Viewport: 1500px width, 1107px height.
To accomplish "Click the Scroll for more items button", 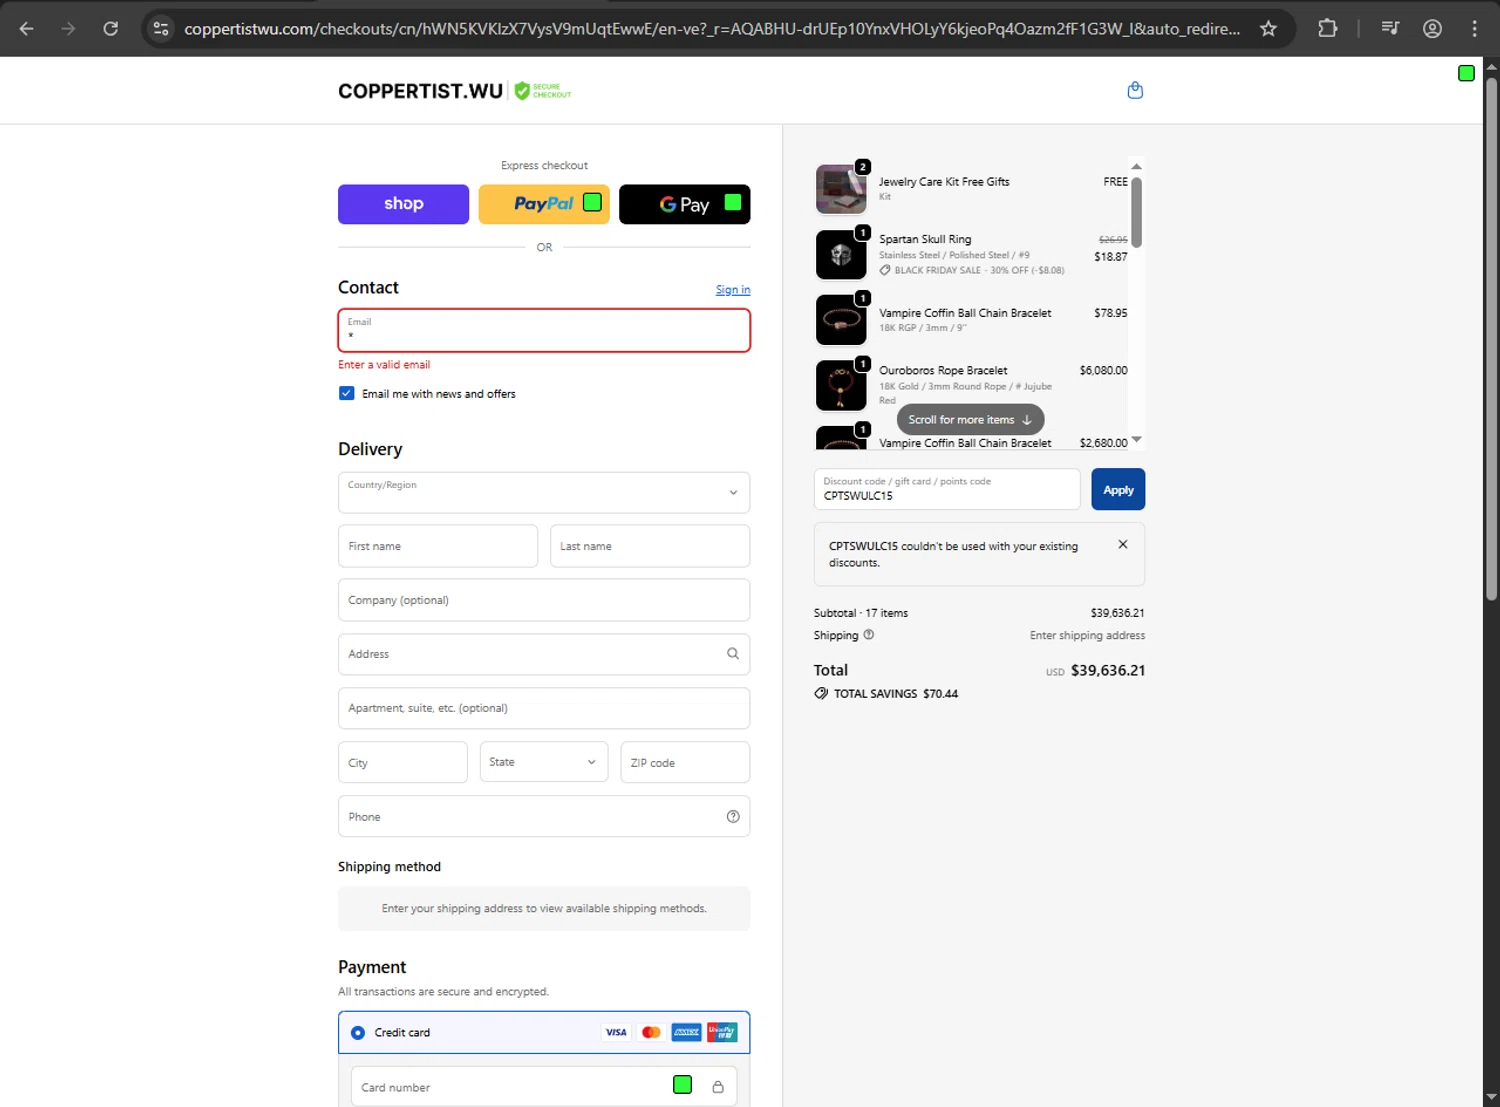I will click(970, 420).
